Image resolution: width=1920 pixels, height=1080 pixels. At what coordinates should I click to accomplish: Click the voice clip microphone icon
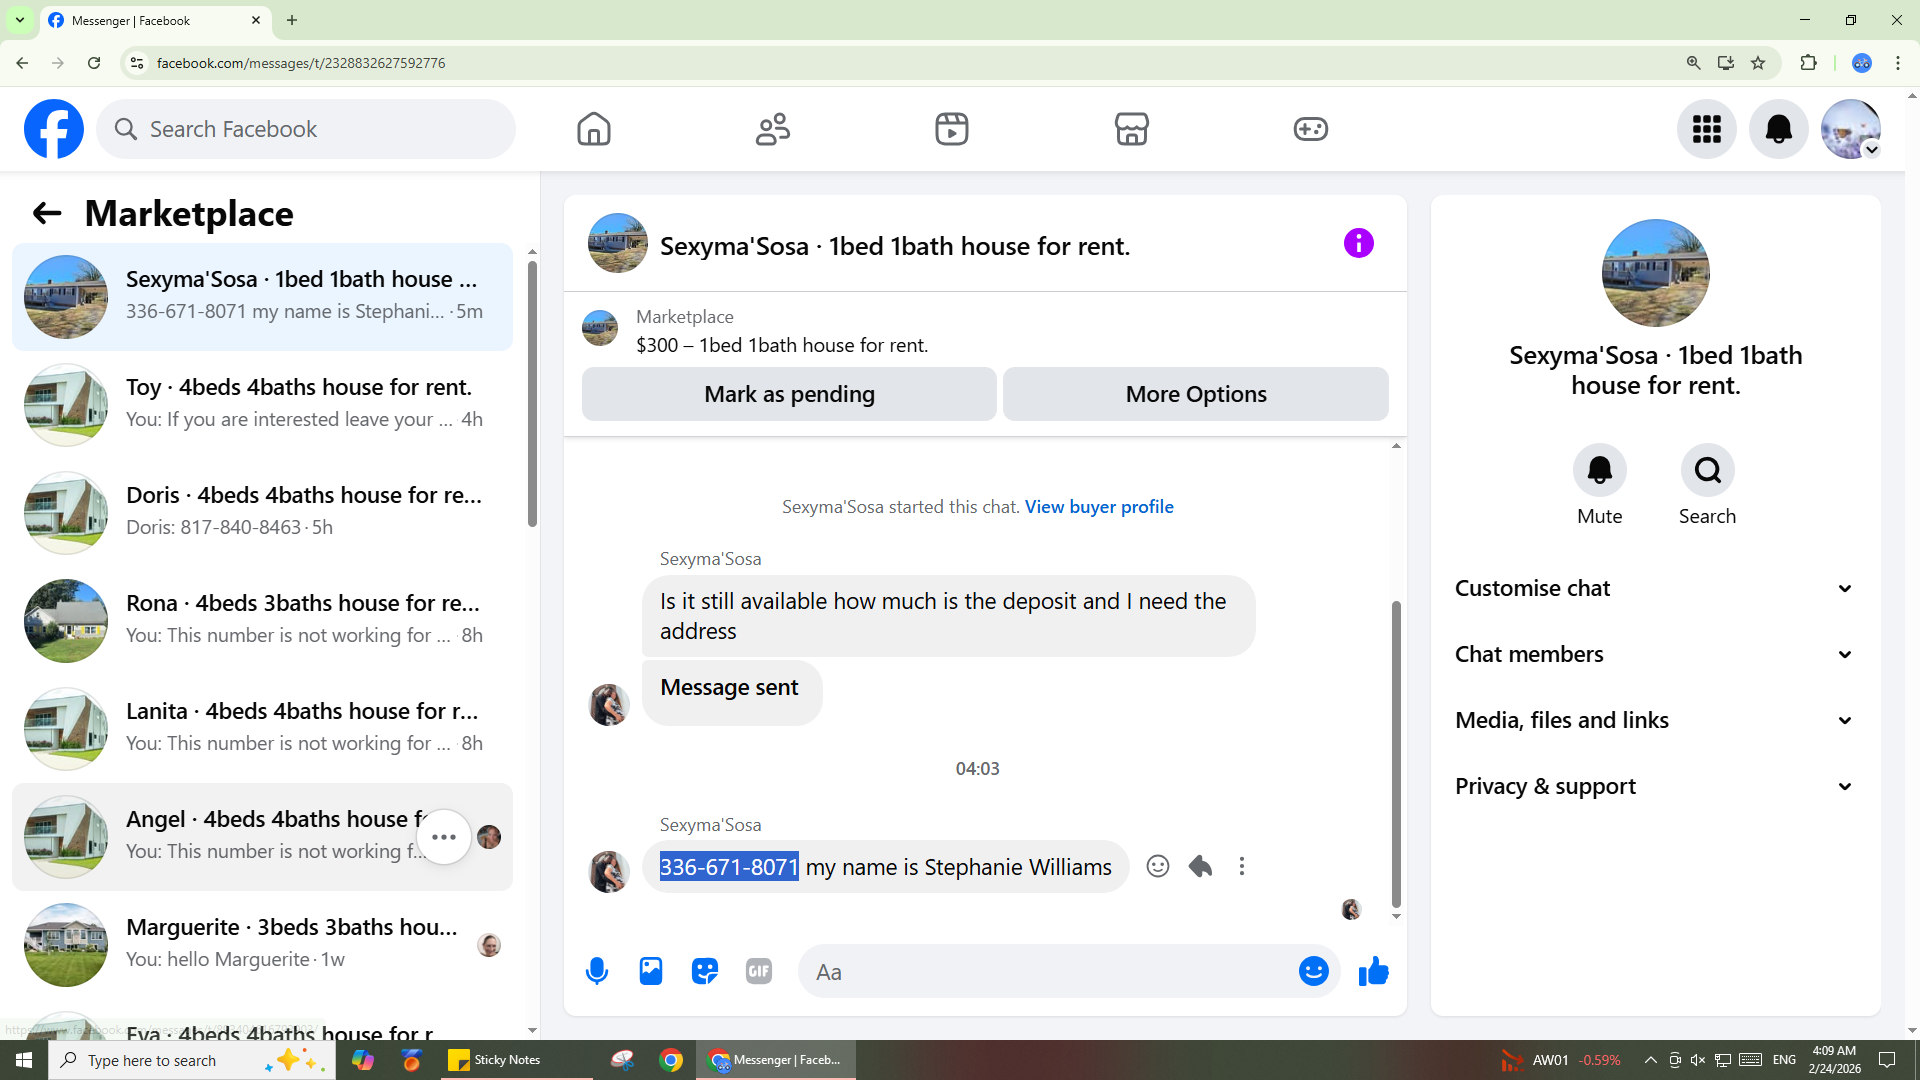pyautogui.click(x=597, y=971)
